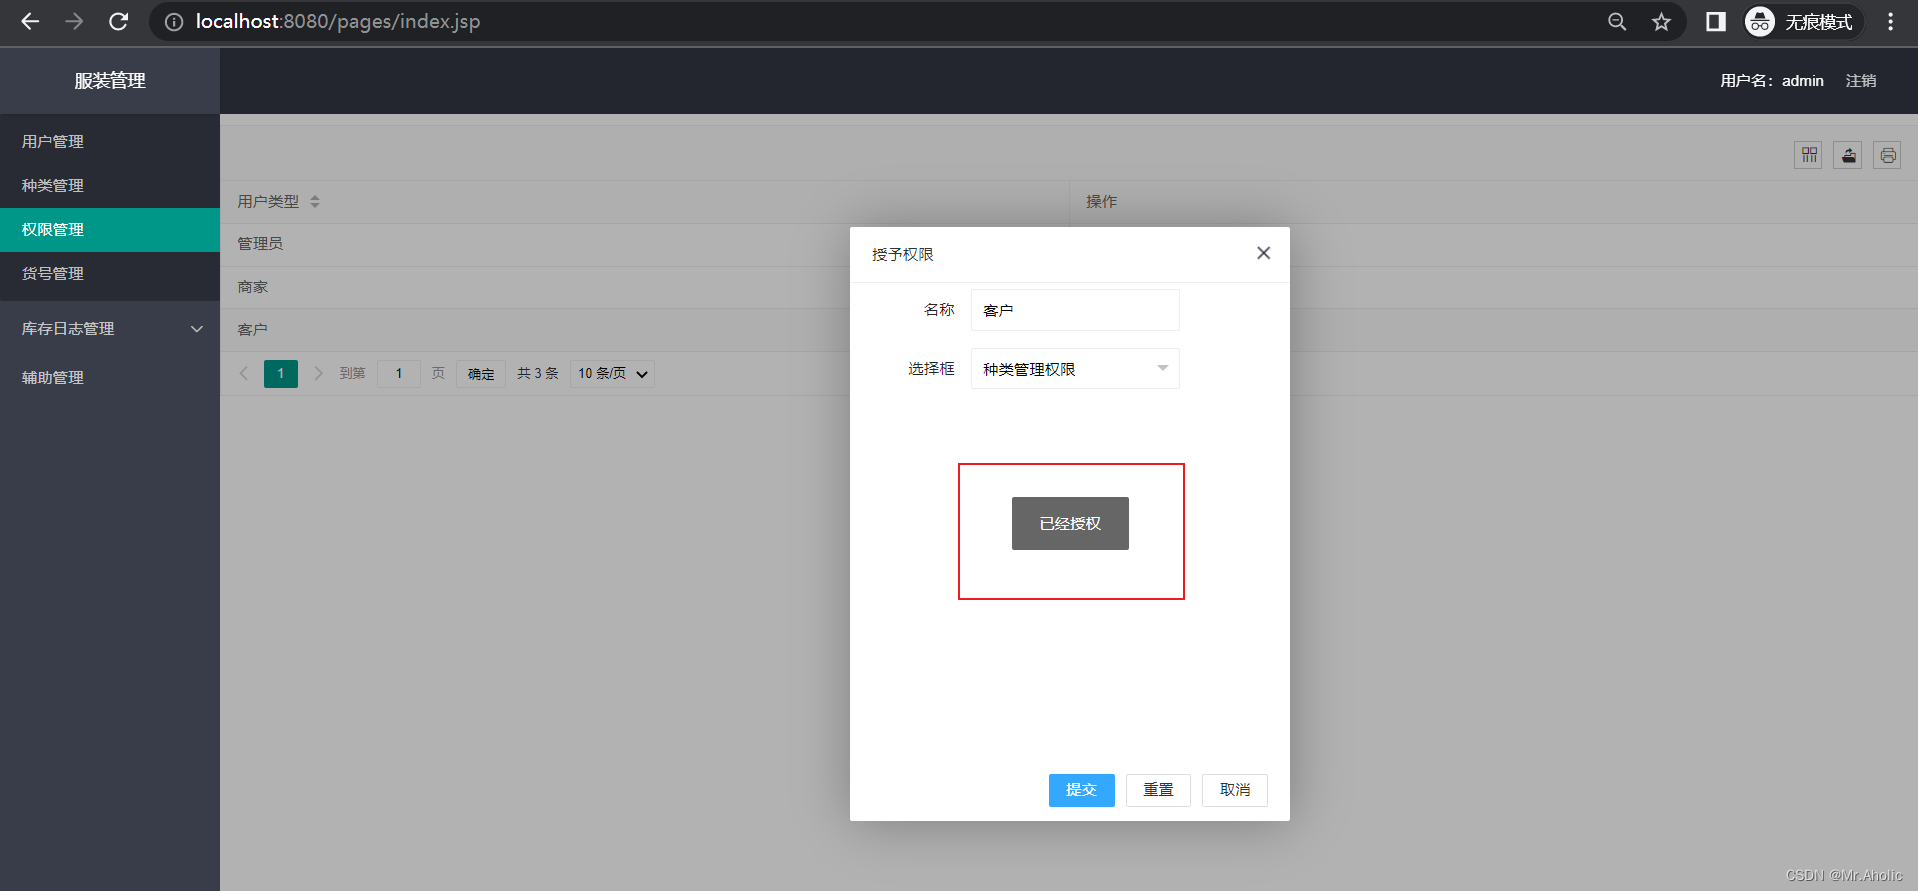Click the 服装管理 logo title
The width and height of the screenshot is (1918, 891).
(x=110, y=80)
